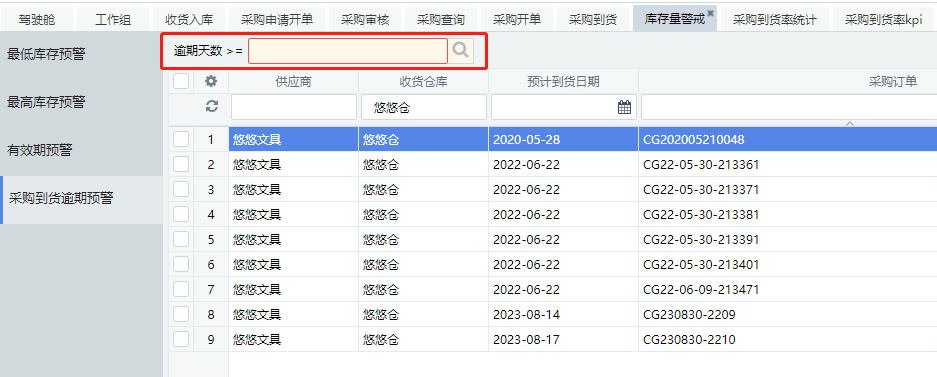Click the 供应商 filter input box
The height and width of the screenshot is (377, 937).
(294, 107)
